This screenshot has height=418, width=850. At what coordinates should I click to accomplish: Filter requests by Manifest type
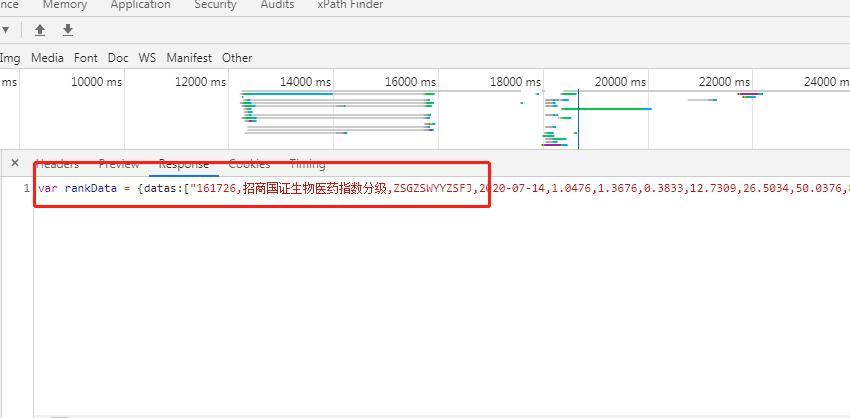[189, 57]
